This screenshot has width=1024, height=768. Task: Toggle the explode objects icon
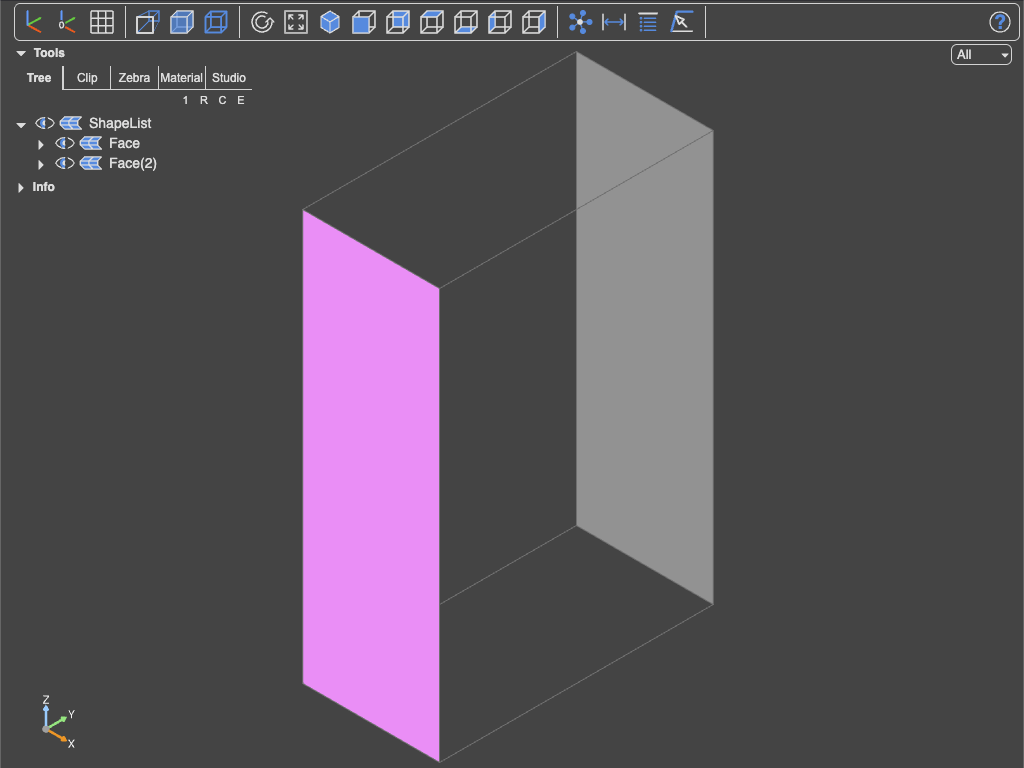click(x=580, y=22)
